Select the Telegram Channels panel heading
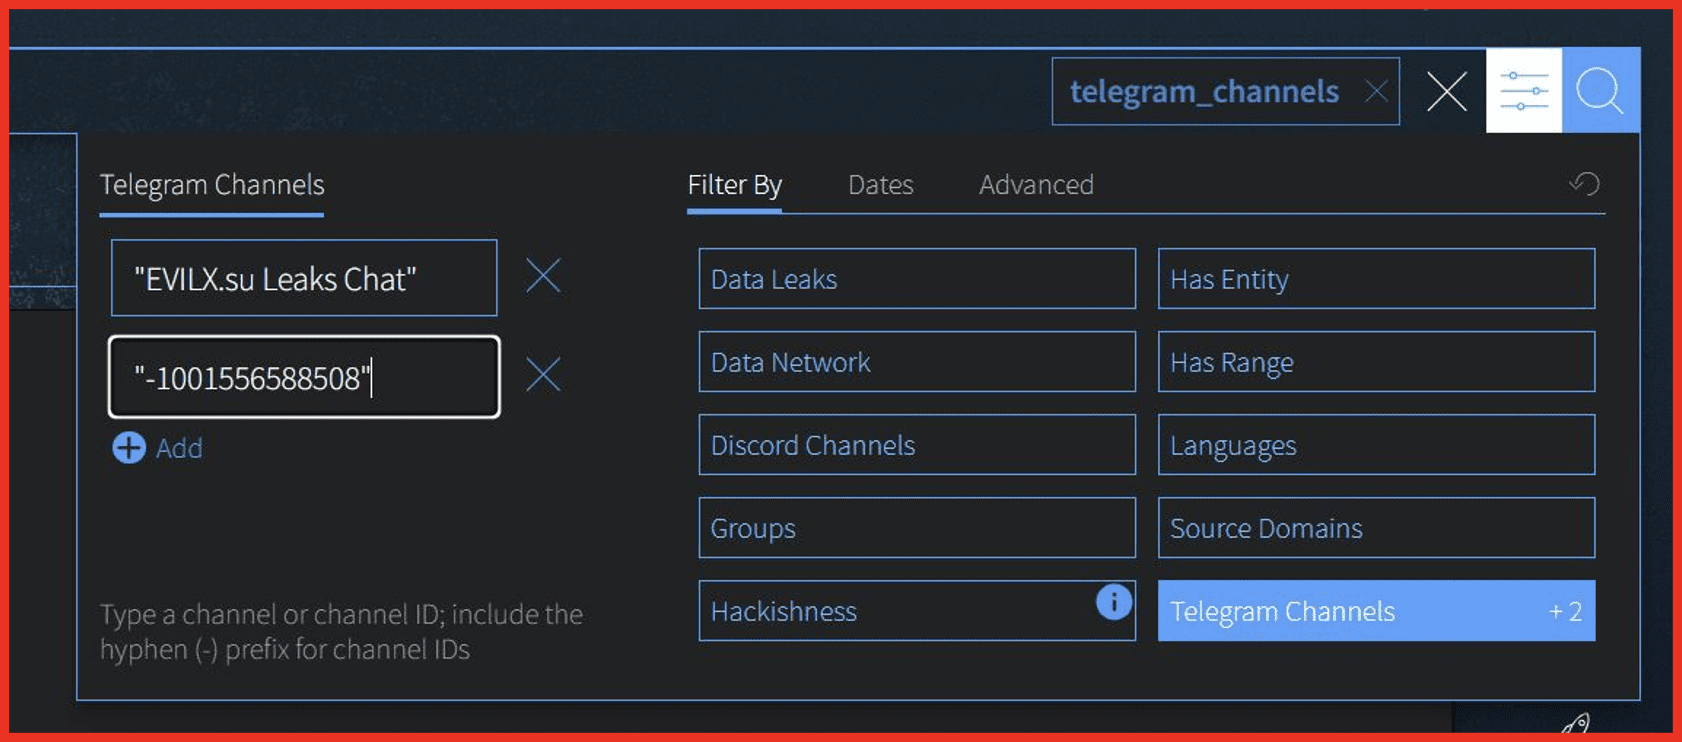 212,185
